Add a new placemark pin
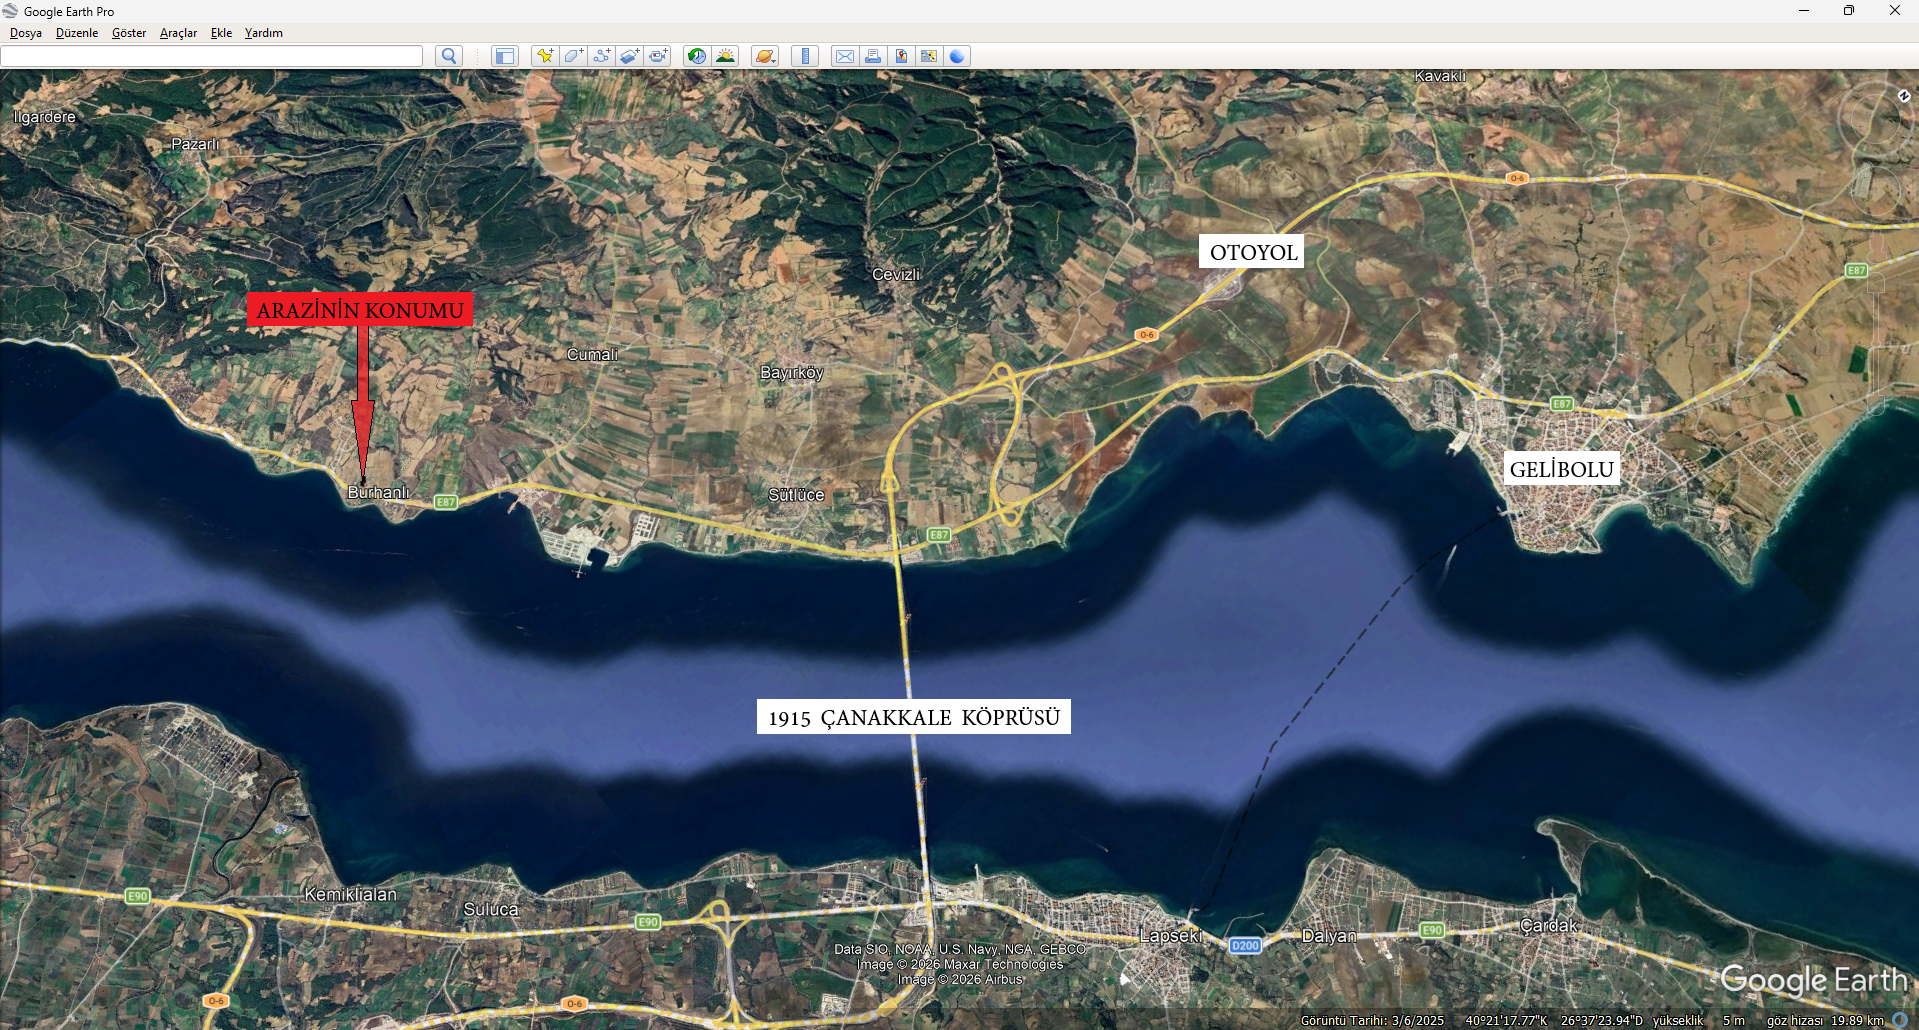Screen dimensions: 1919x1030 coord(545,56)
